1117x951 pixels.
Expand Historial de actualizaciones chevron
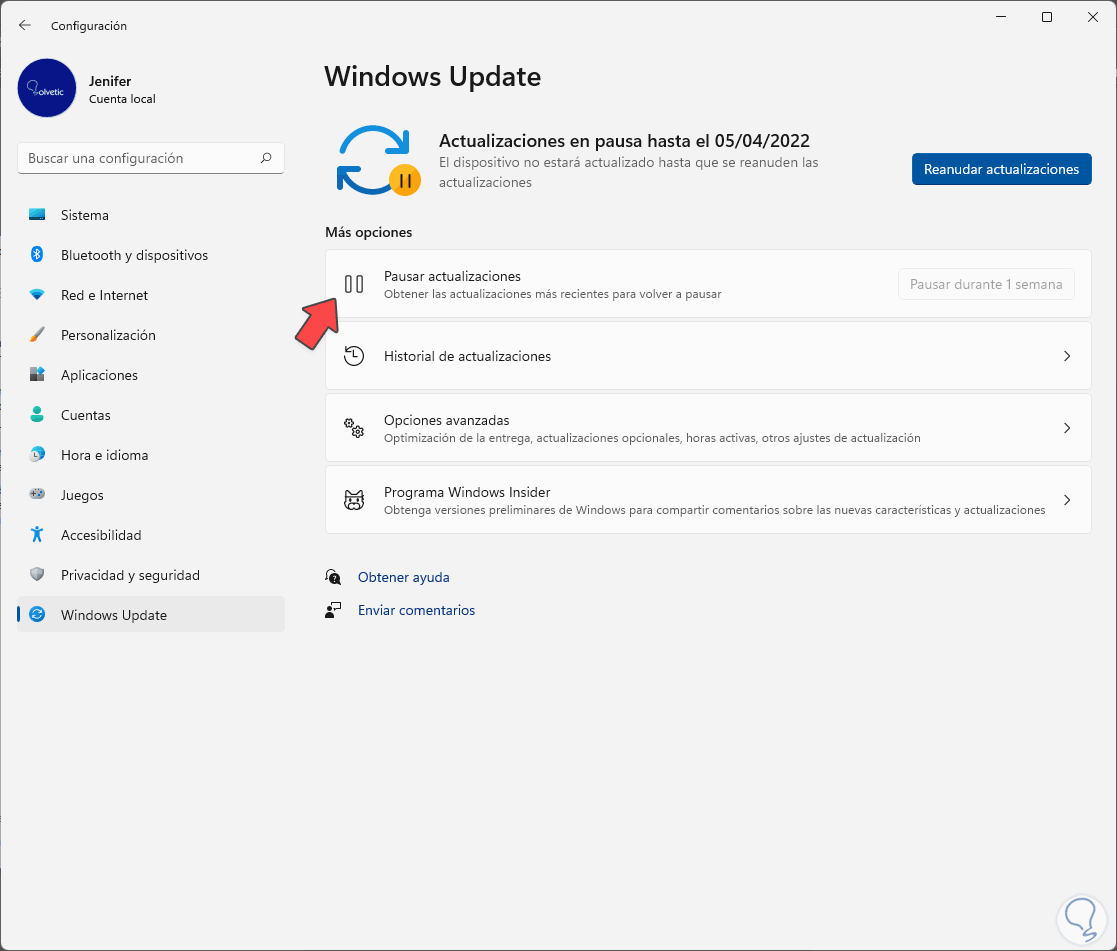point(1067,356)
